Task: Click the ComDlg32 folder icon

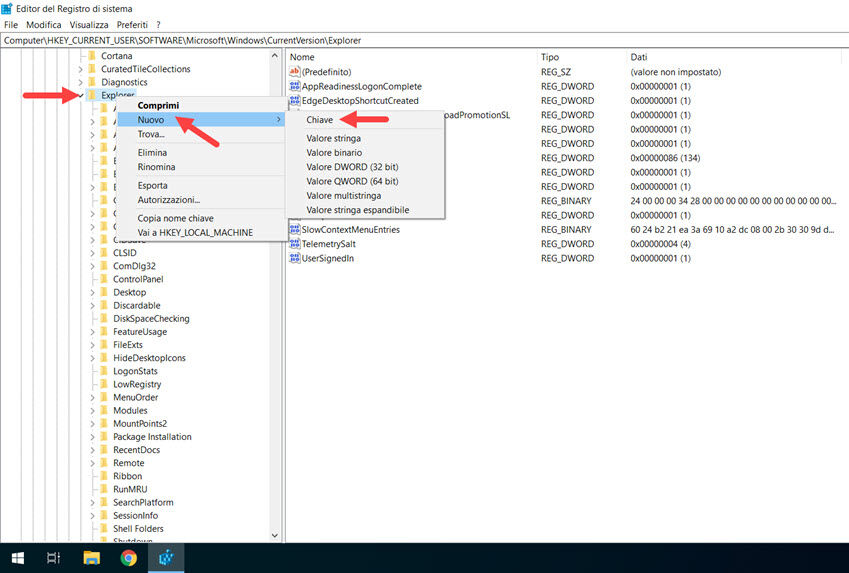Action: point(103,265)
